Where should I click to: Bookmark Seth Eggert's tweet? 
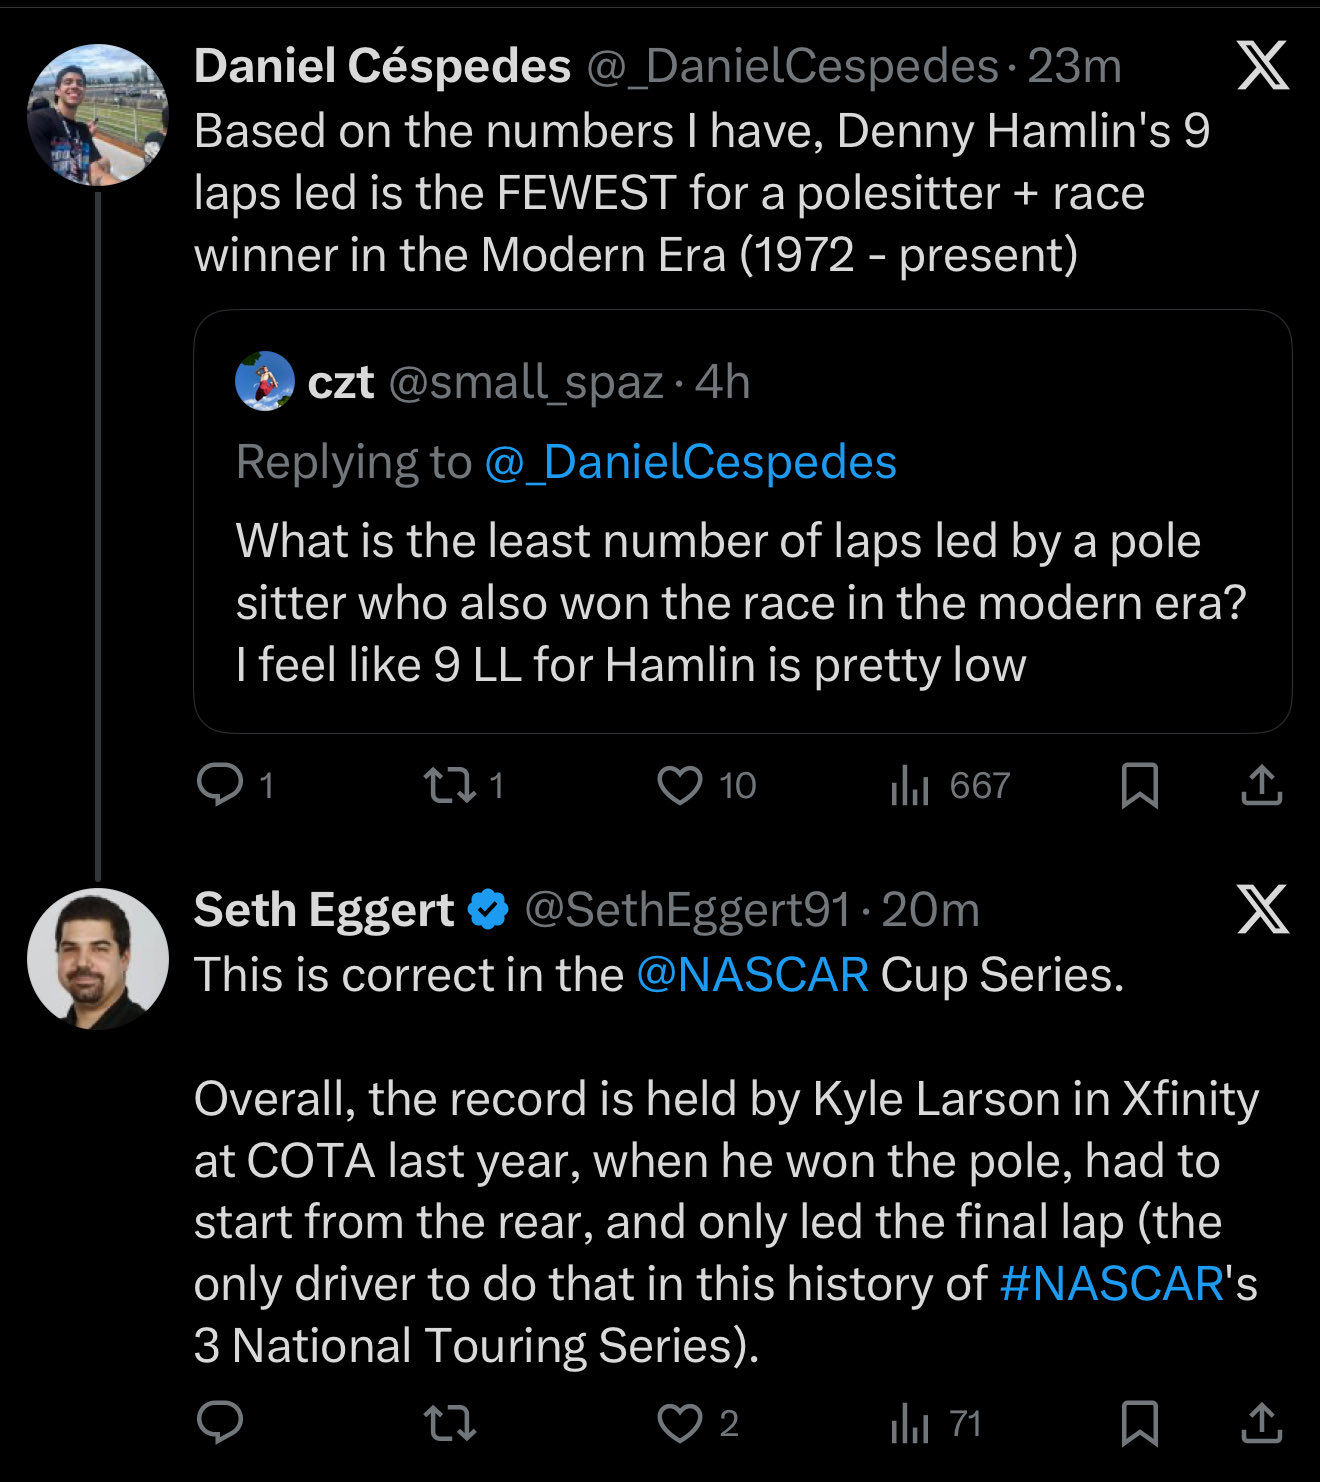coord(1139,1423)
